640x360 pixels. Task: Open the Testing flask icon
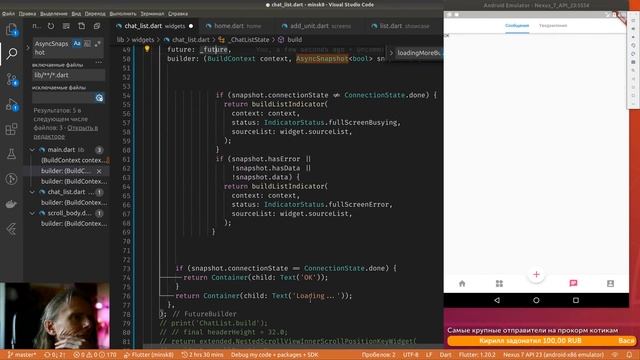[x=11, y=154]
